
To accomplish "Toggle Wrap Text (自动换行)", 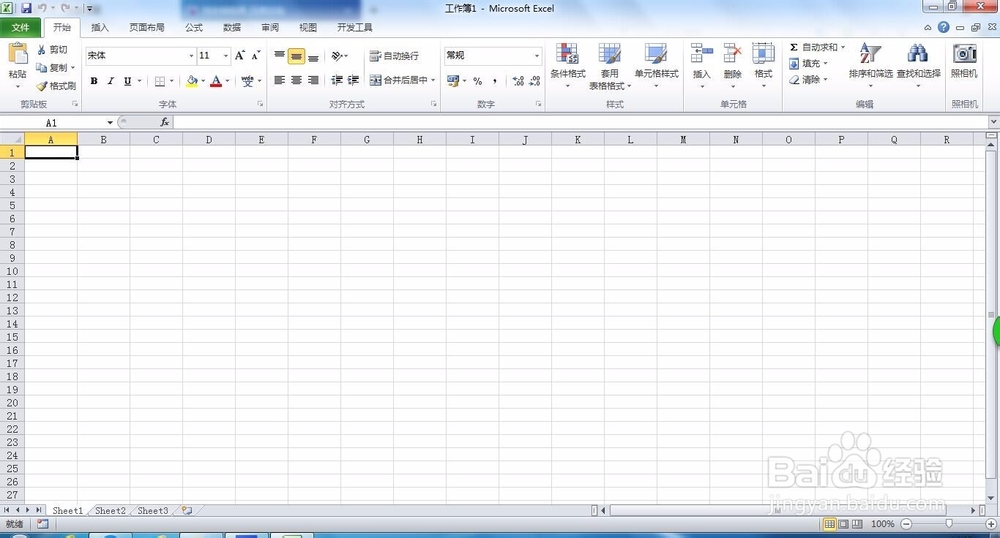I will 394,56.
